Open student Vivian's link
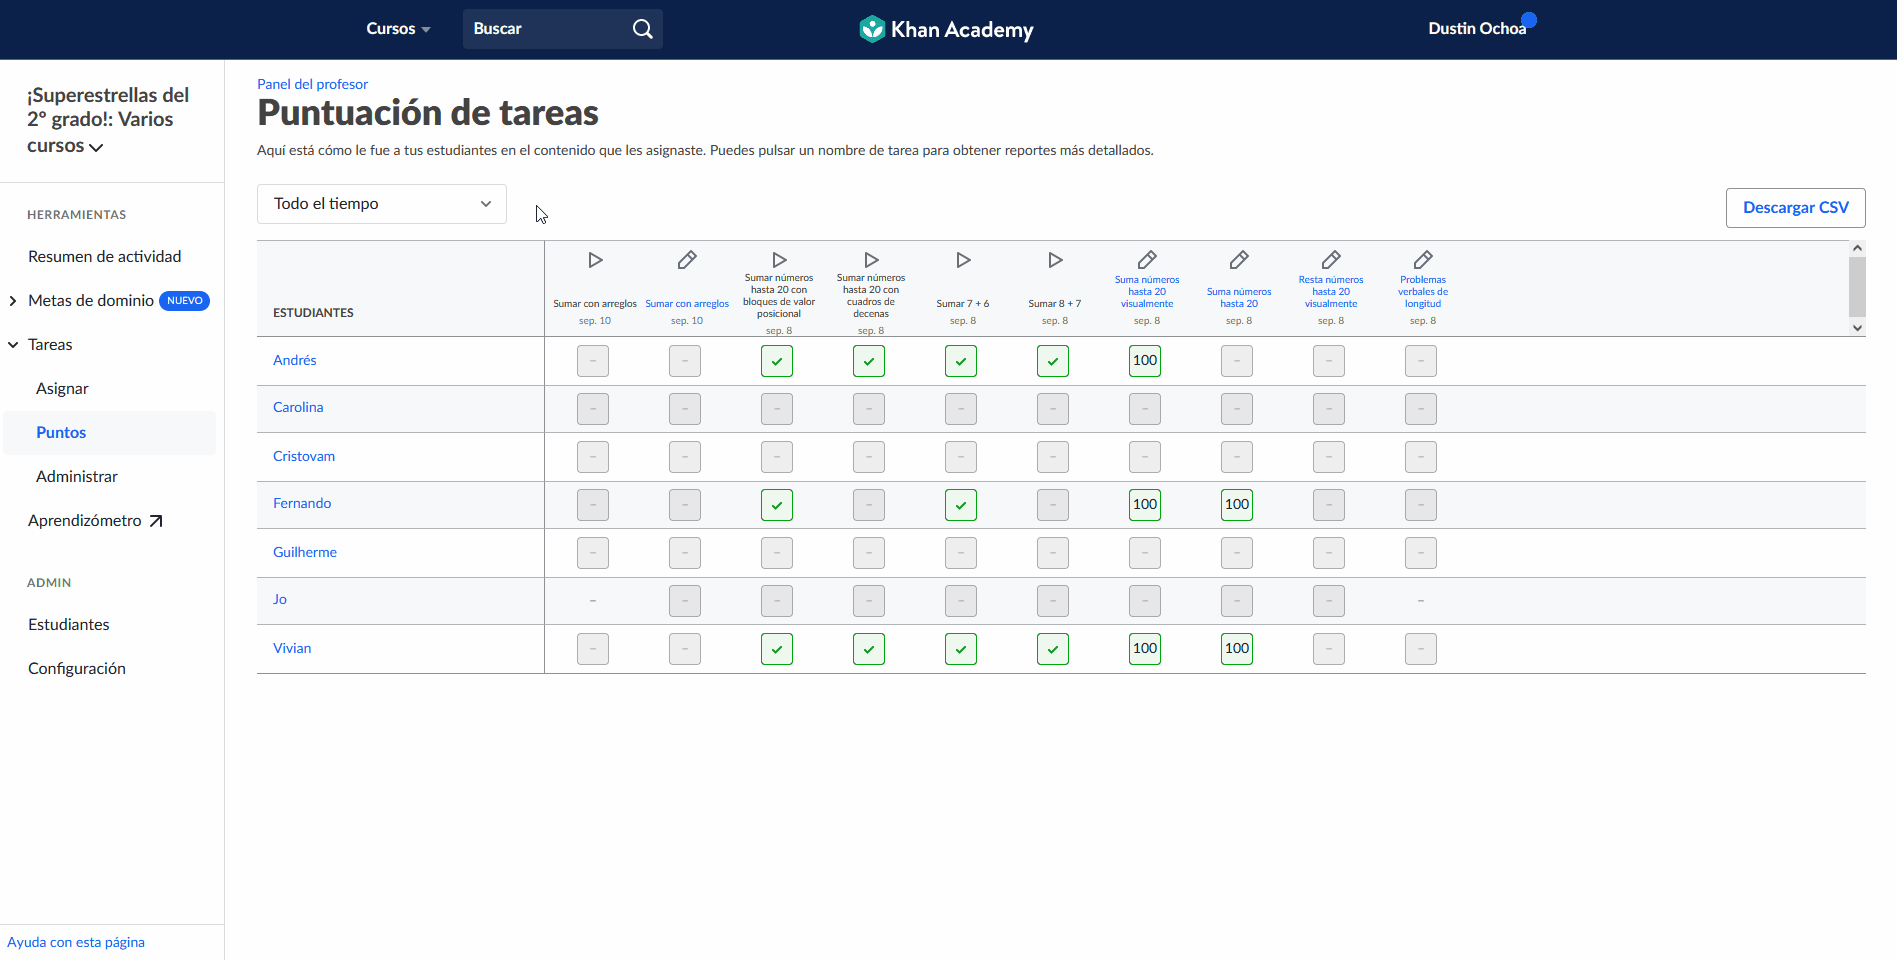The image size is (1897, 960). 292,648
